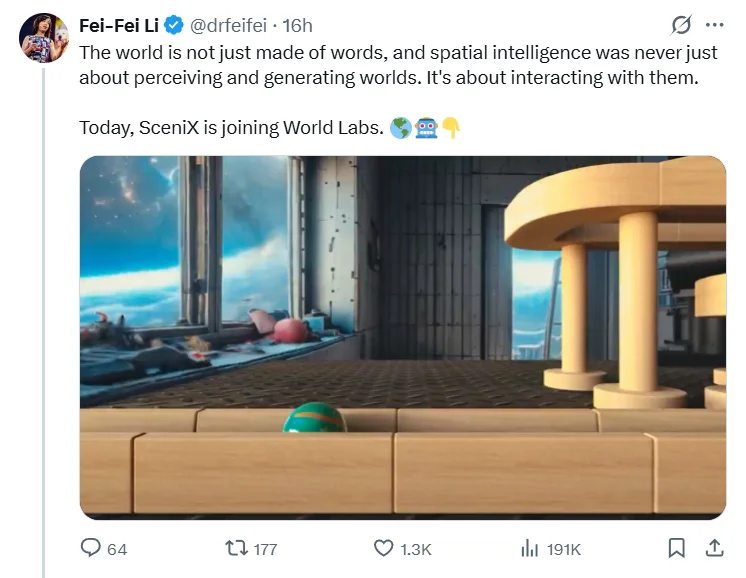This screenshot has height=578, width=746.
Task: Click the repost arrows icon
Action: pos(236,548)
